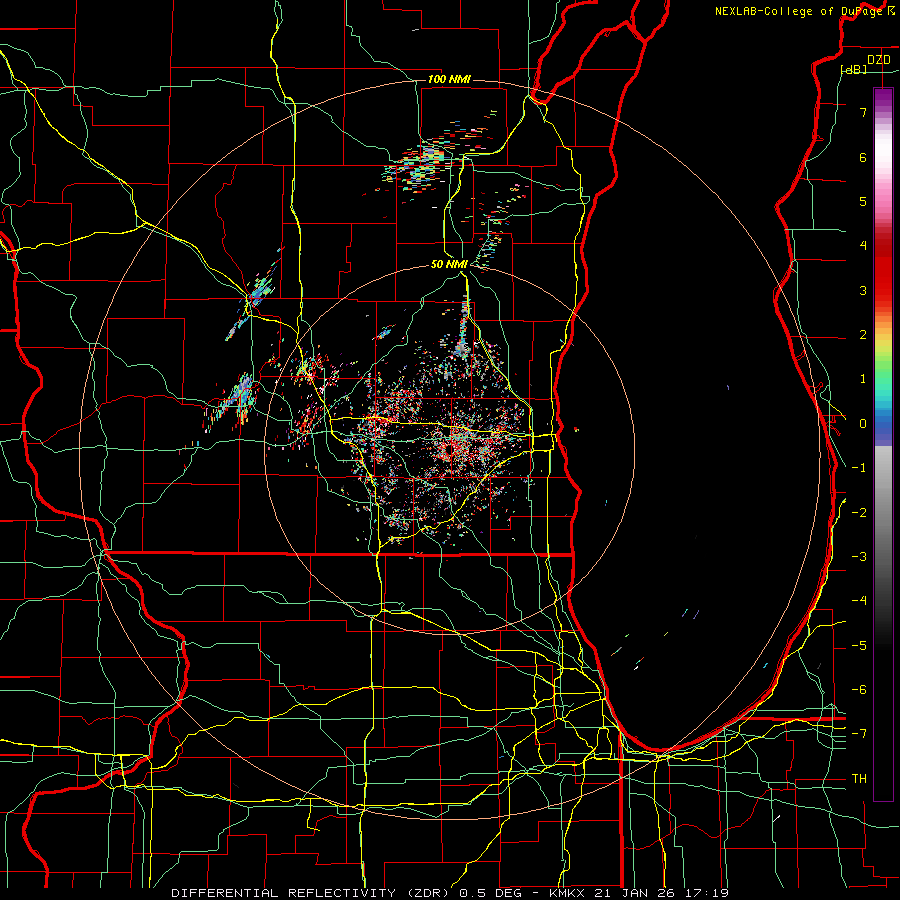Image resolution: width=900 pixels, height=900 pixels.
Task: Click the 6 value on the scale
Action: (x=863, y=157)
